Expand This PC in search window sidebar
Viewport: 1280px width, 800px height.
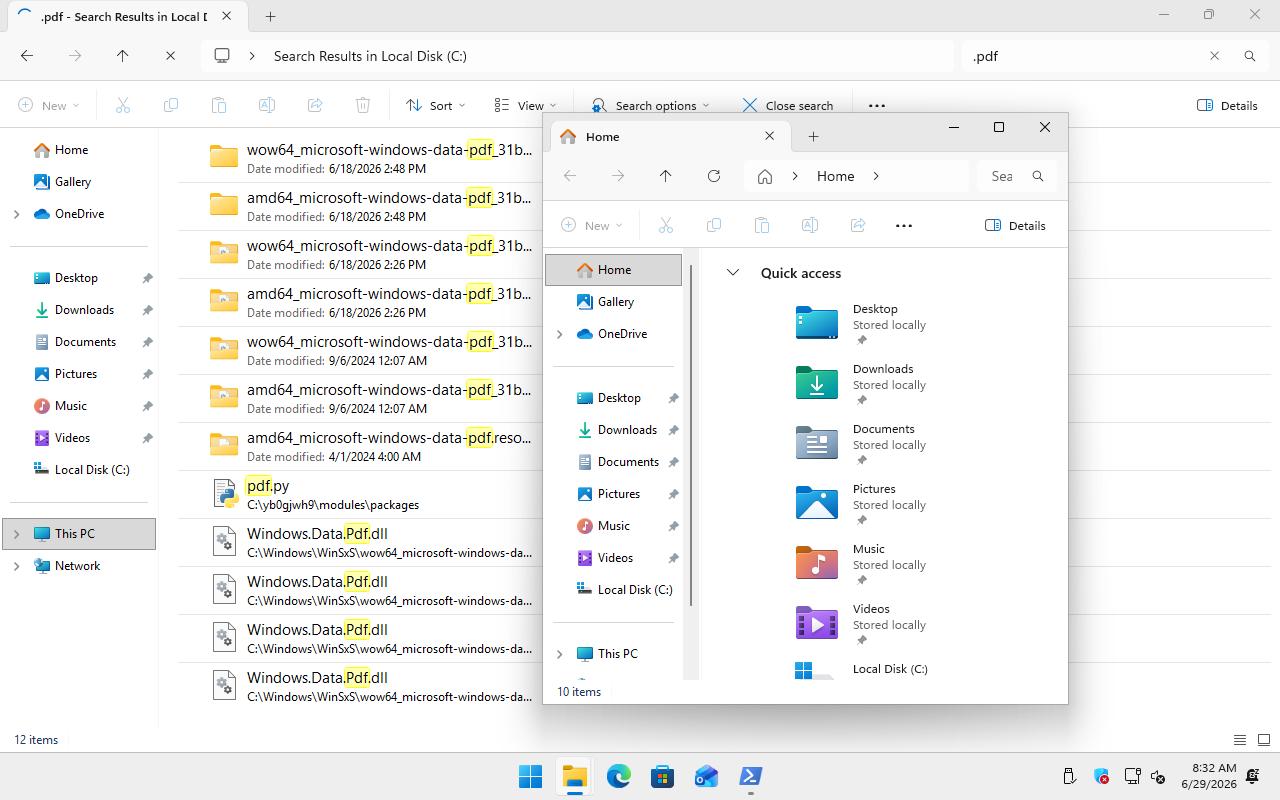click(16, 534)
